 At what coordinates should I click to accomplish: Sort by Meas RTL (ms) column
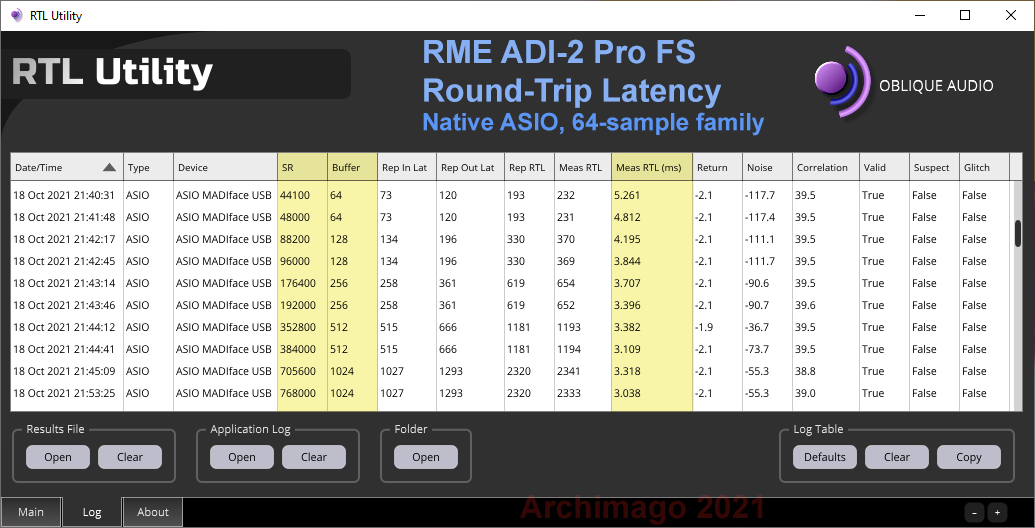(651, 168)
